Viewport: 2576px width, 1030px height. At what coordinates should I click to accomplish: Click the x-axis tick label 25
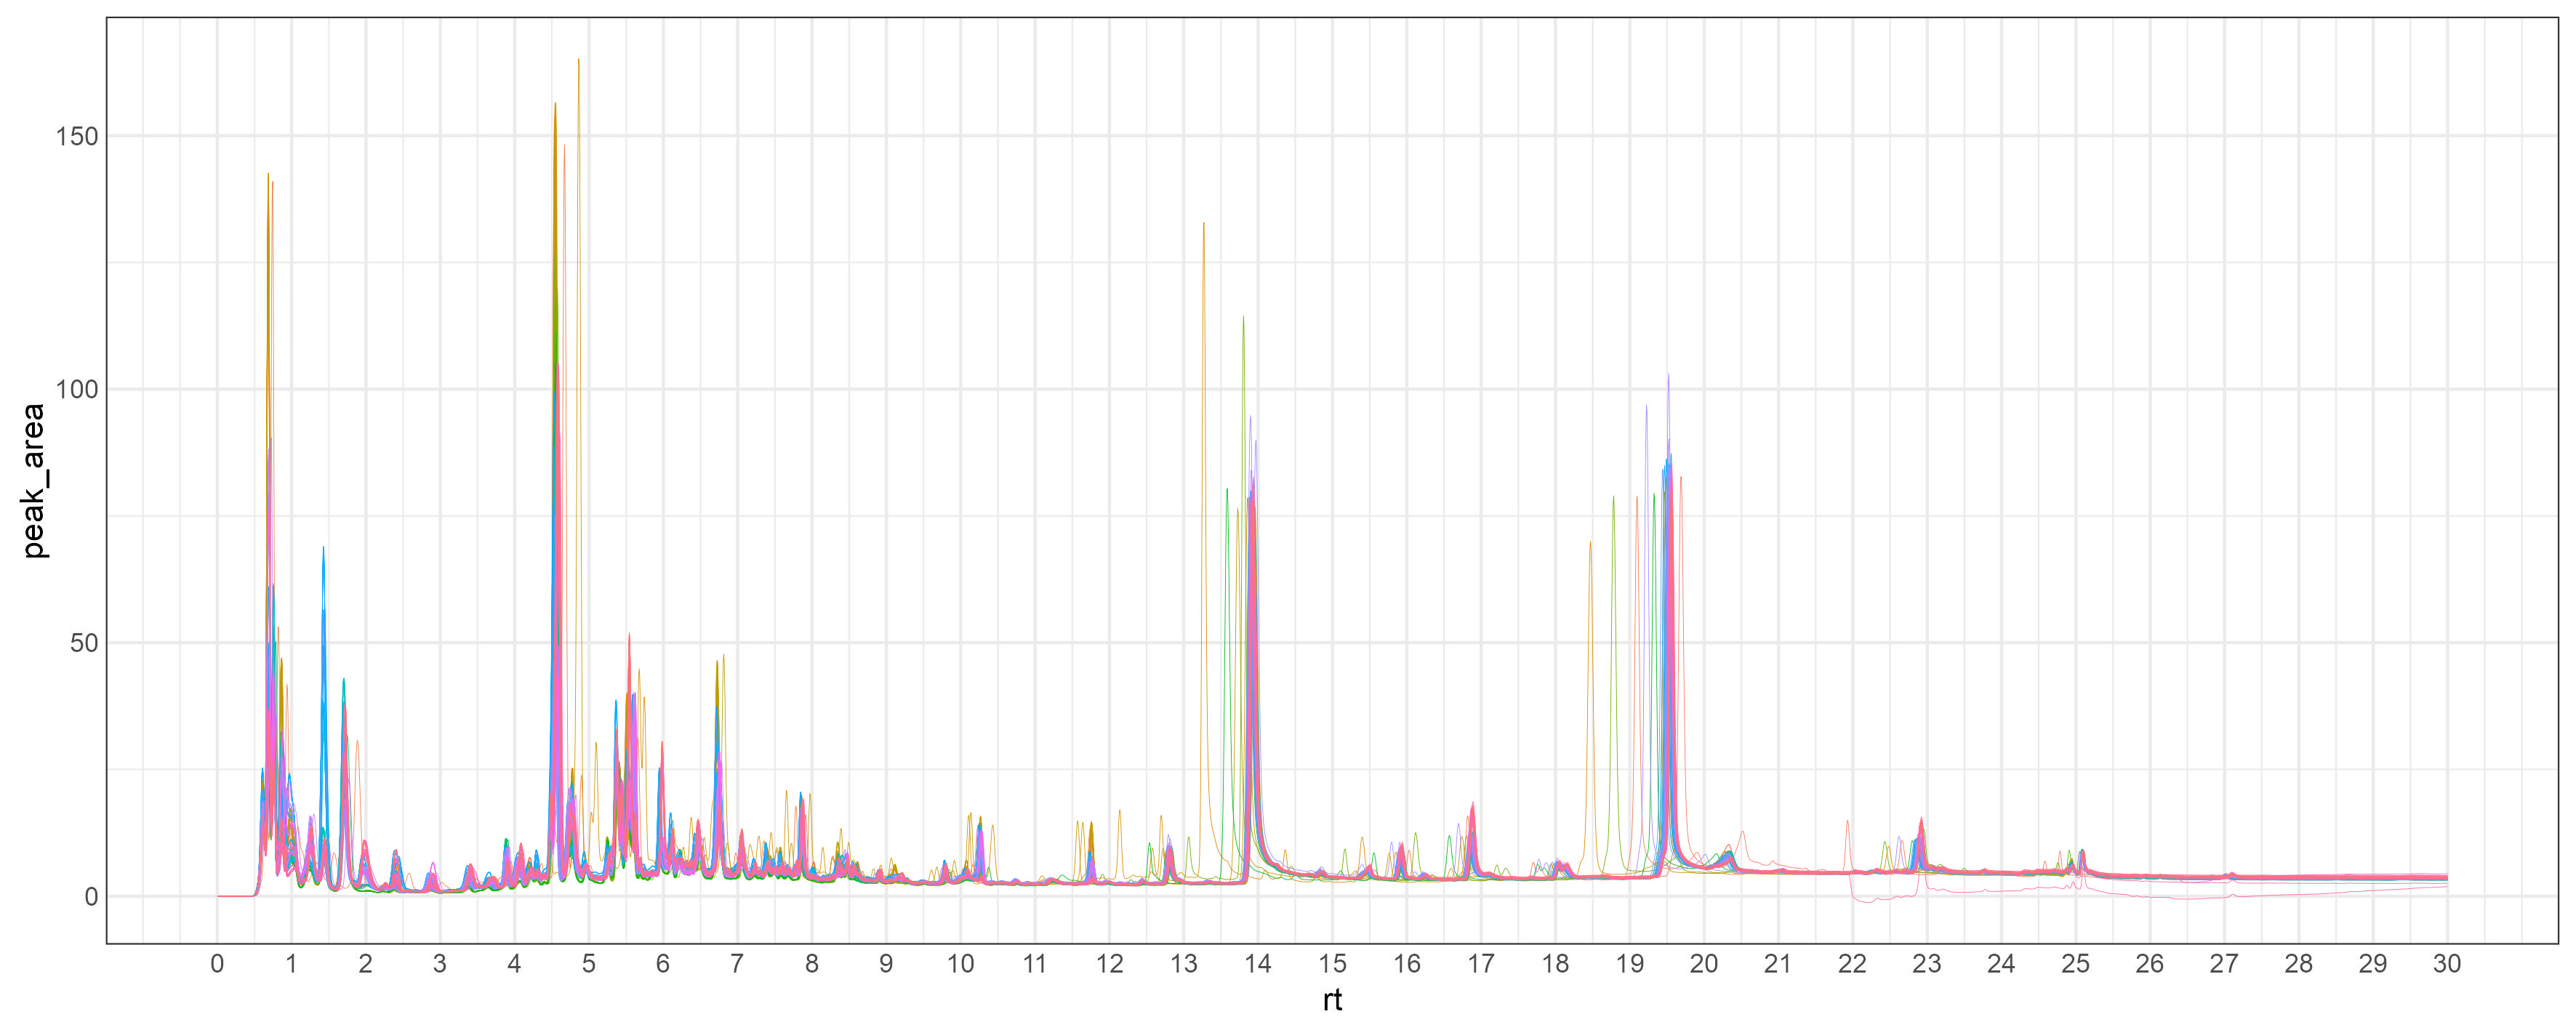tap(2075, 964)
